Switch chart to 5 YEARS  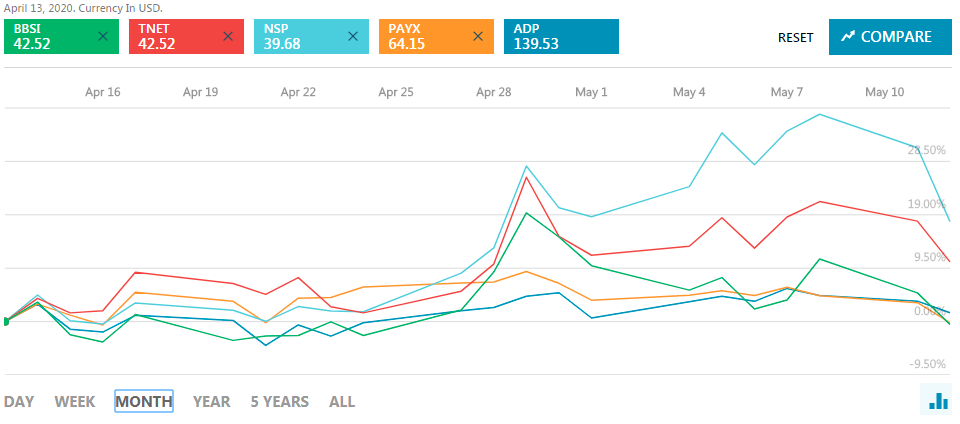(279, 402)
